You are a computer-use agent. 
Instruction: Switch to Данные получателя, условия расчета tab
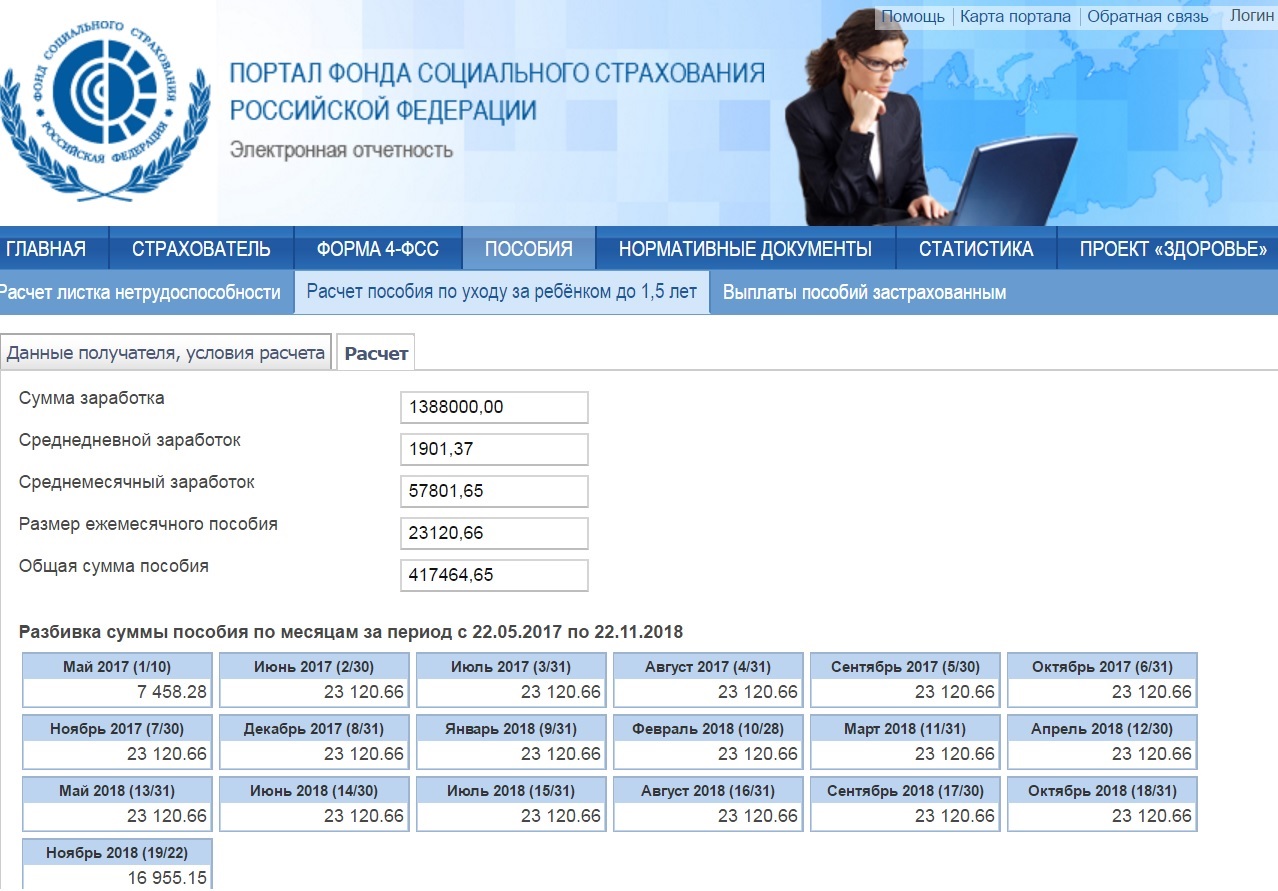coord(166,353)
